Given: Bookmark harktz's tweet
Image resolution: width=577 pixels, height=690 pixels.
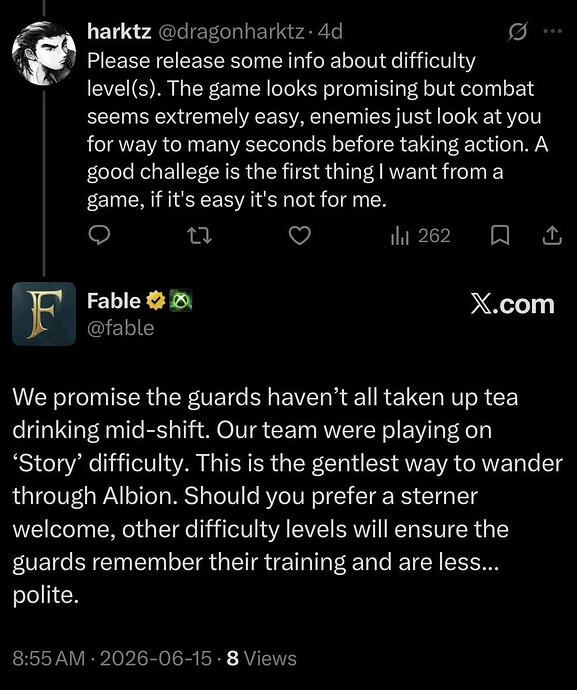Looking at the screenshot, I should [x=500, y=236].
